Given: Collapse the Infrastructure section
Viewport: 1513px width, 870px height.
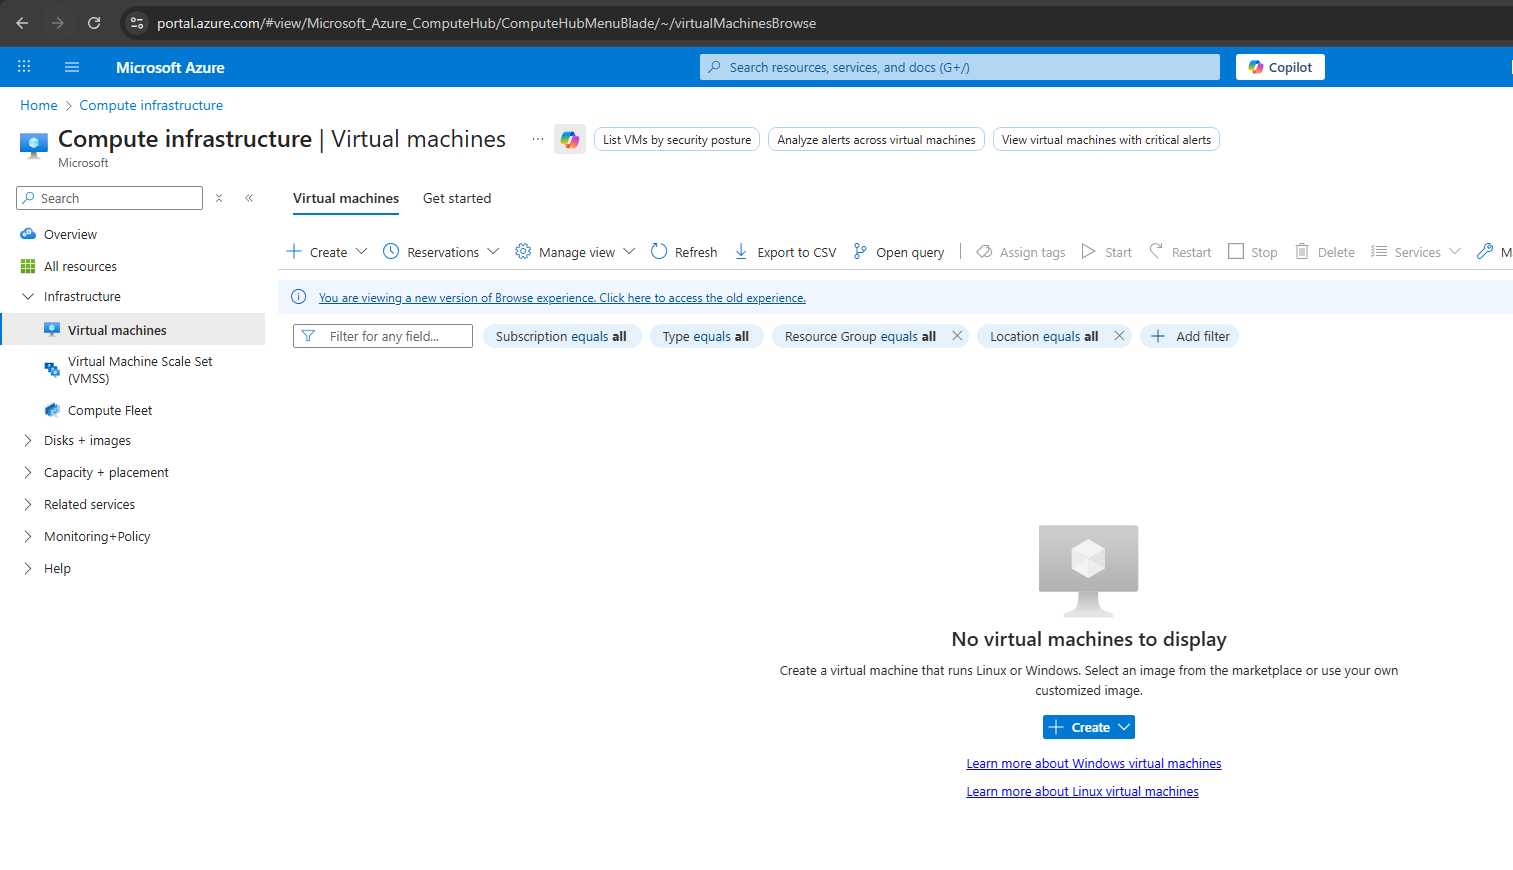Looking at the screenshot, I should [x=28, y=296].
